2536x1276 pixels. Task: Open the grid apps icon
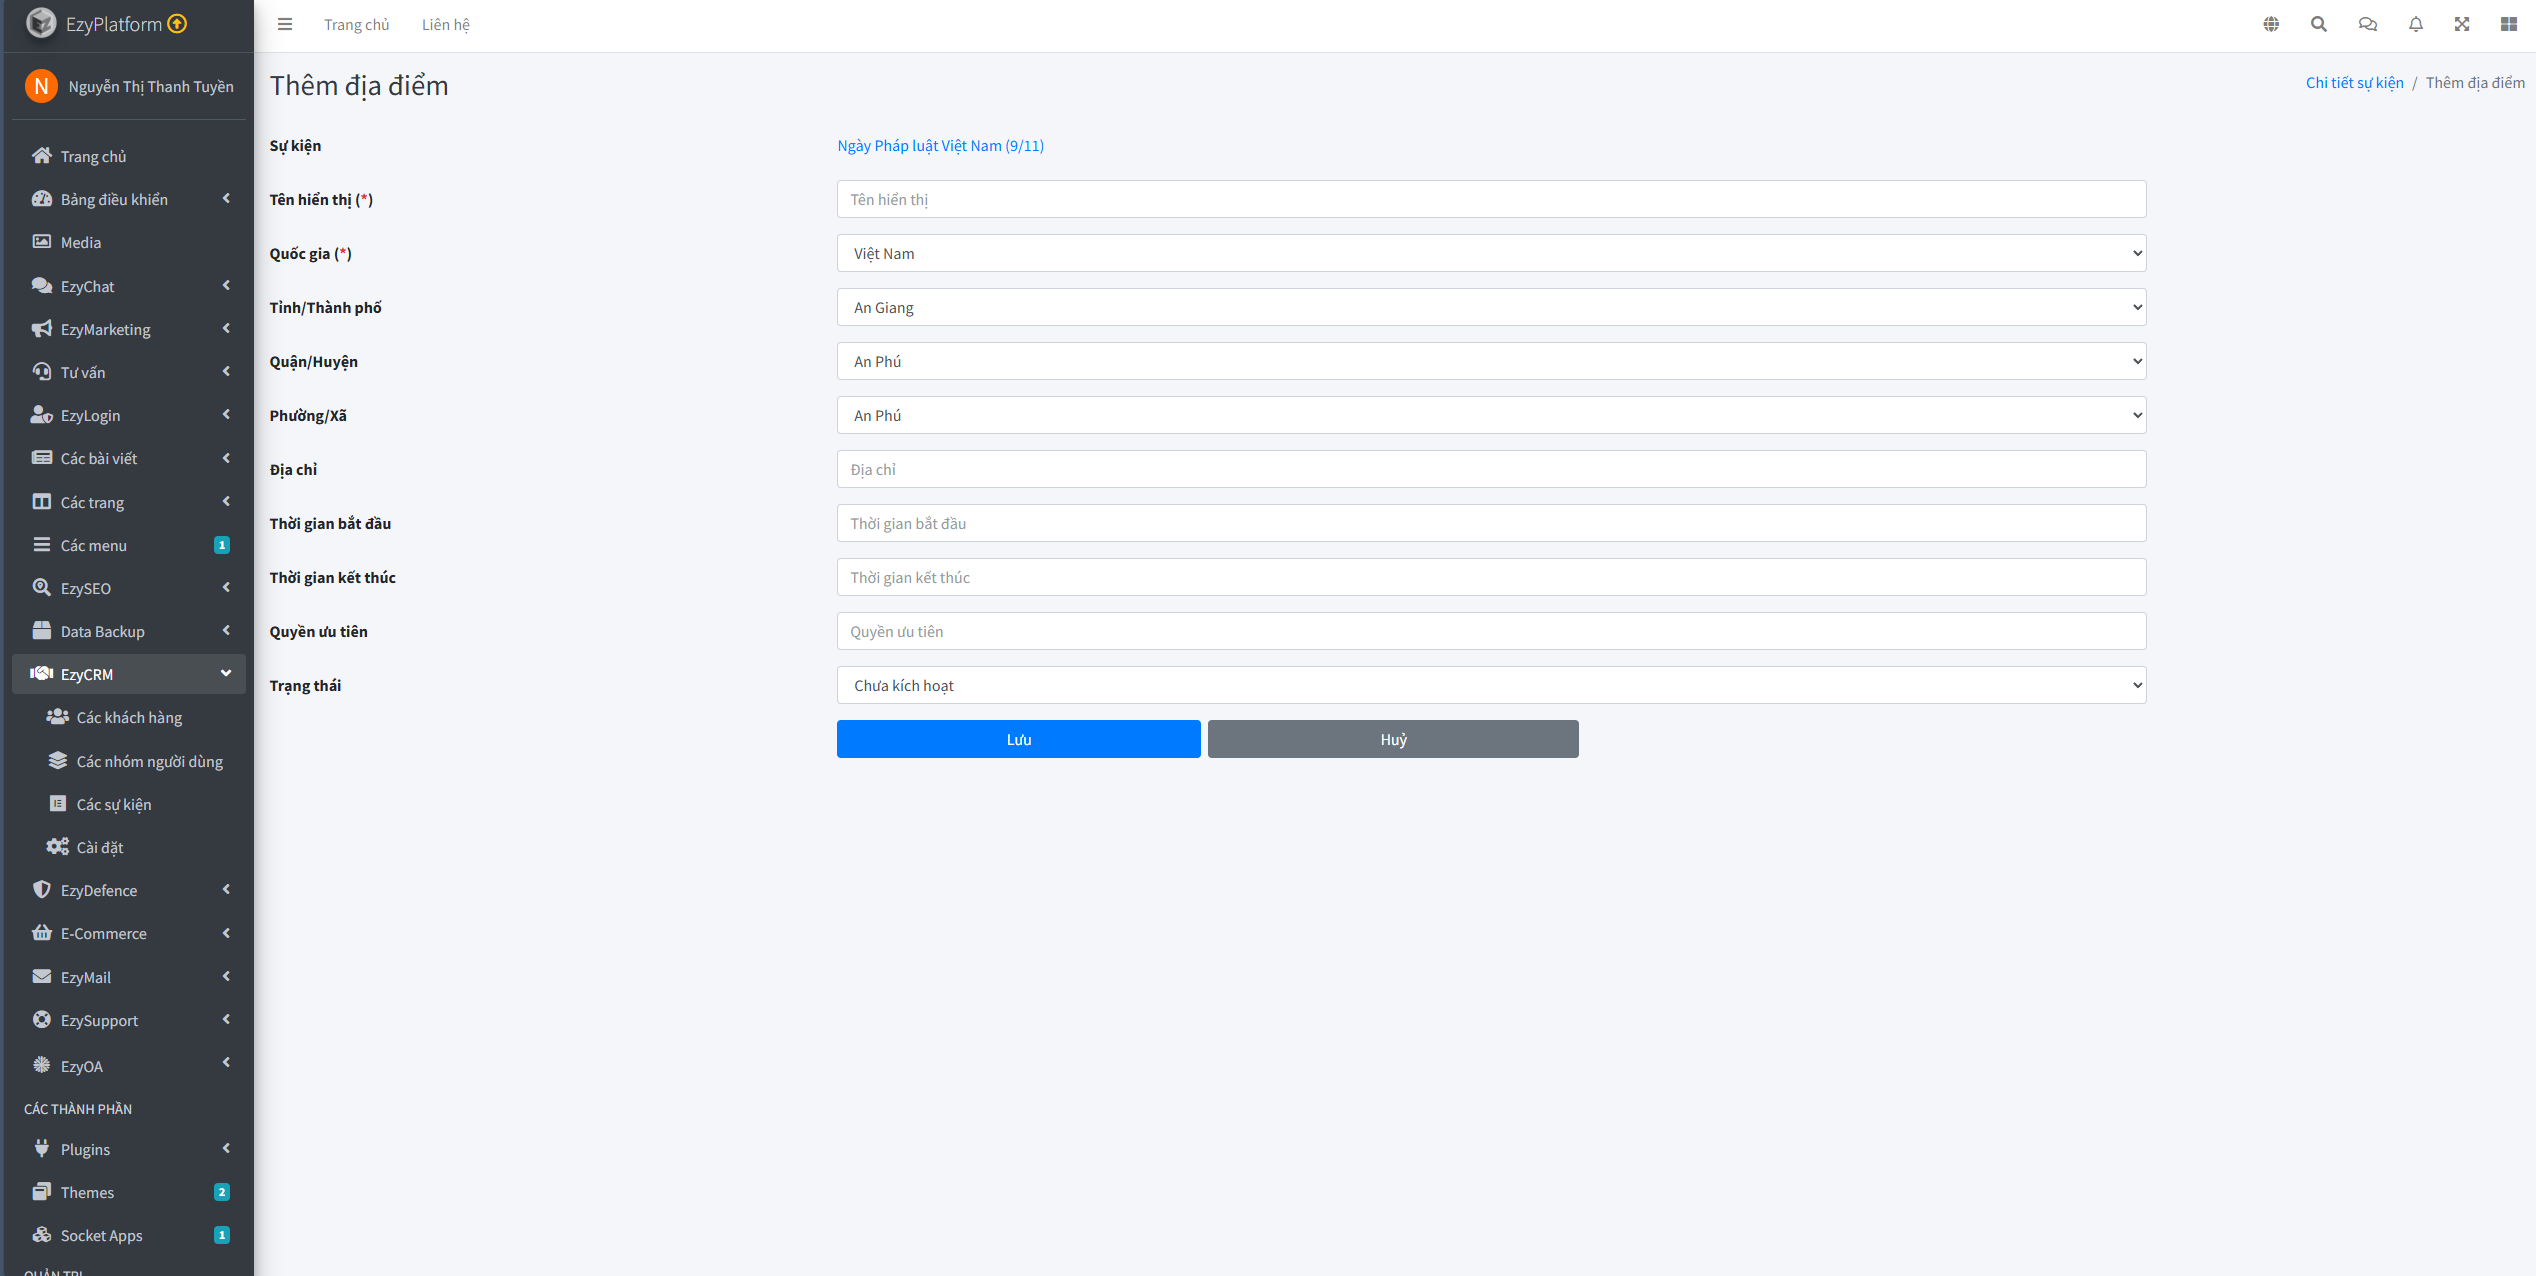click(2509, 24)
